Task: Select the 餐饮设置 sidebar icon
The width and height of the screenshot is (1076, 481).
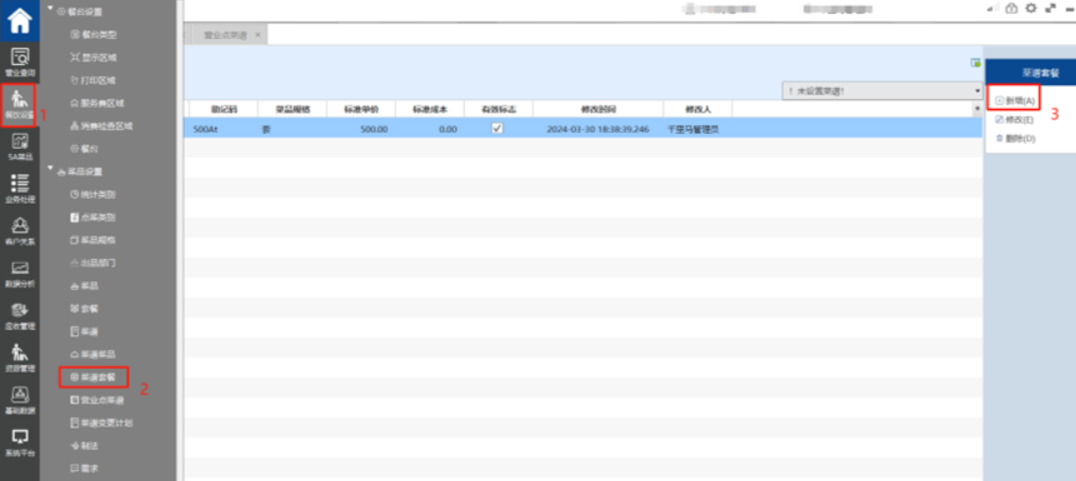Action: (x=19, y=103)
